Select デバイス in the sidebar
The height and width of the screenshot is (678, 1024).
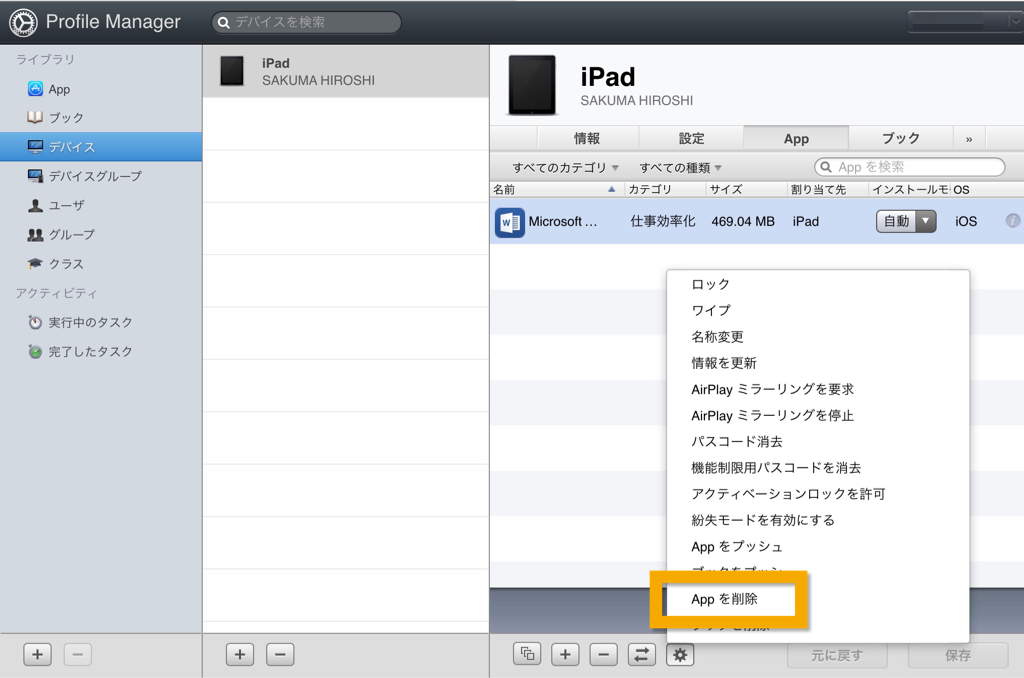point(101,147)
